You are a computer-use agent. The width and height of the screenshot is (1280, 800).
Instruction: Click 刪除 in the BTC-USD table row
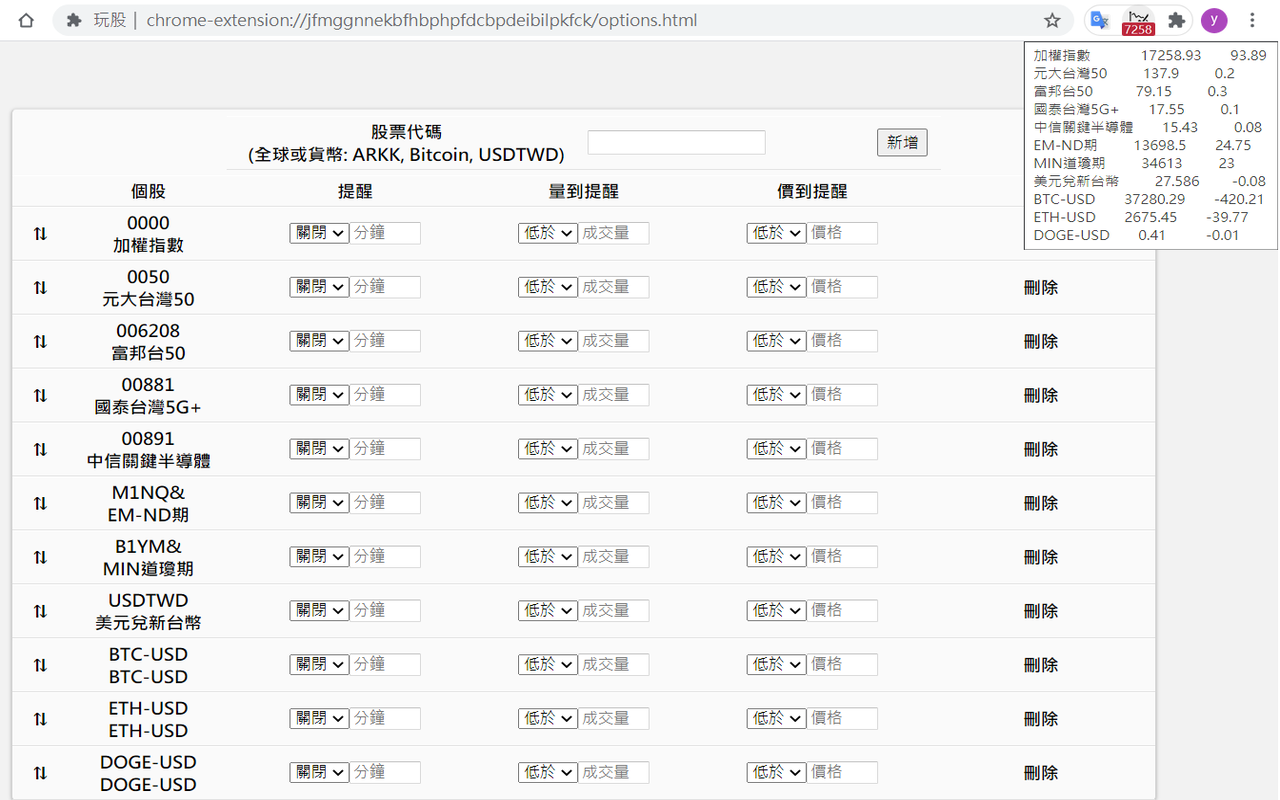point(1041,666)
